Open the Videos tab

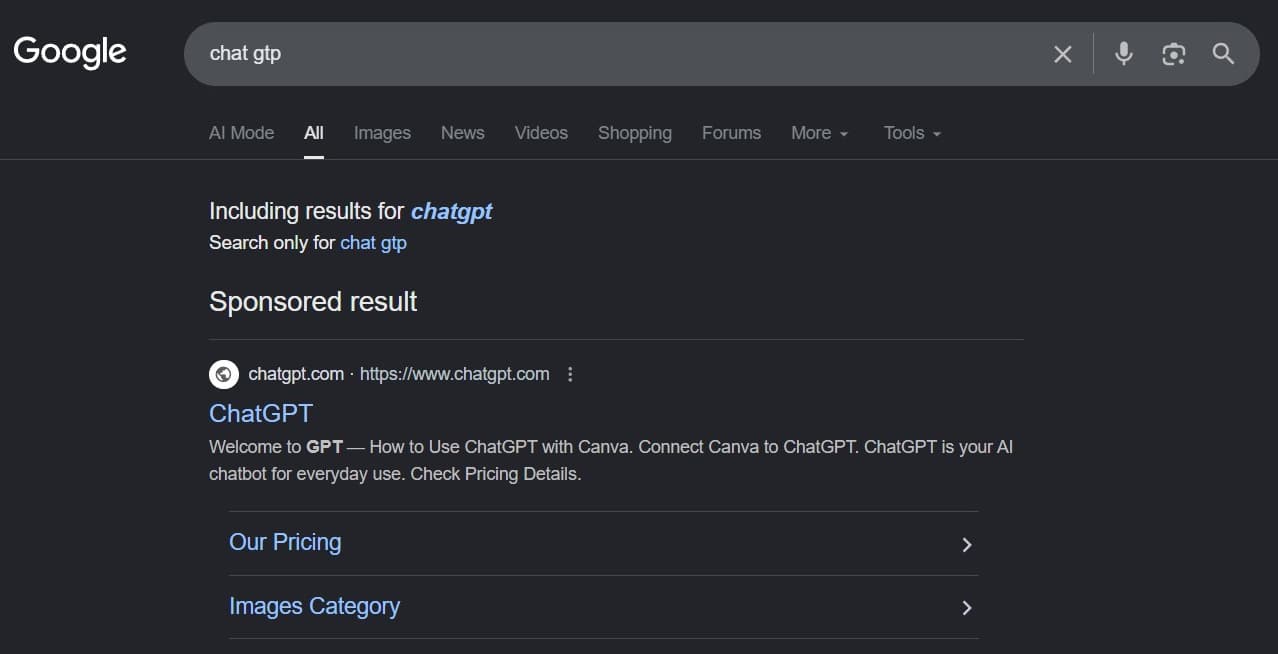[x=541, y=133]
